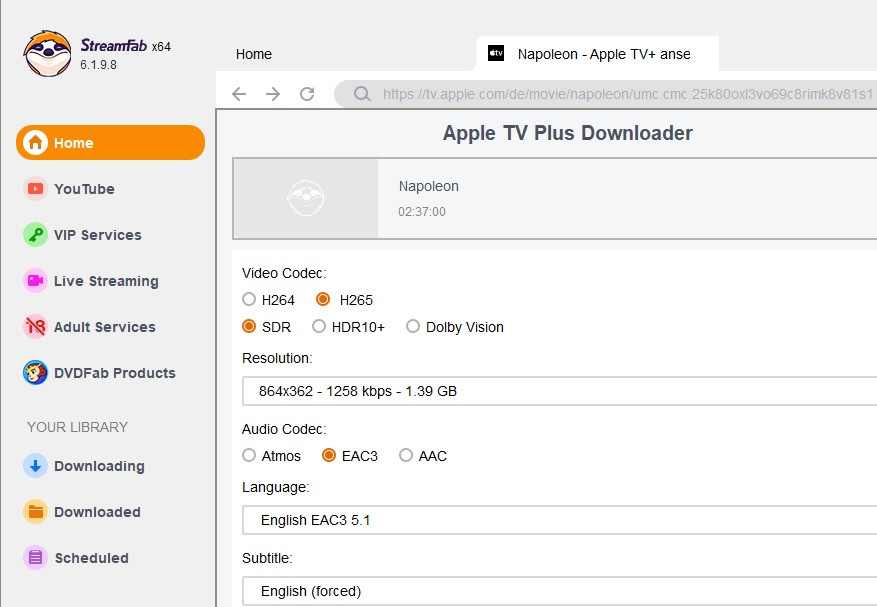Open the Downloaded library
Image resolution: width=877 pixels, height=607 pixels.
coord(96,512)
